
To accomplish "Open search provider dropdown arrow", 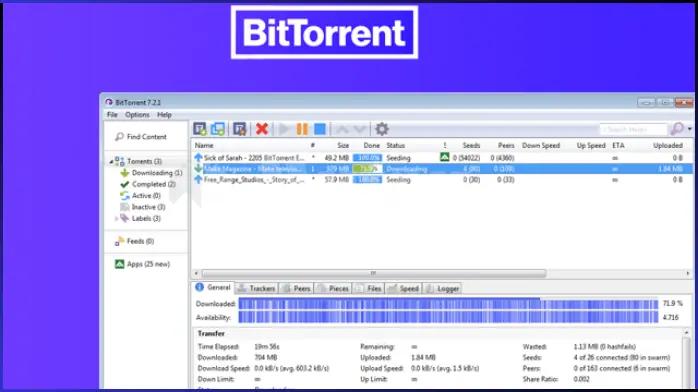I will pyautogui.click(x=689, y=129).
